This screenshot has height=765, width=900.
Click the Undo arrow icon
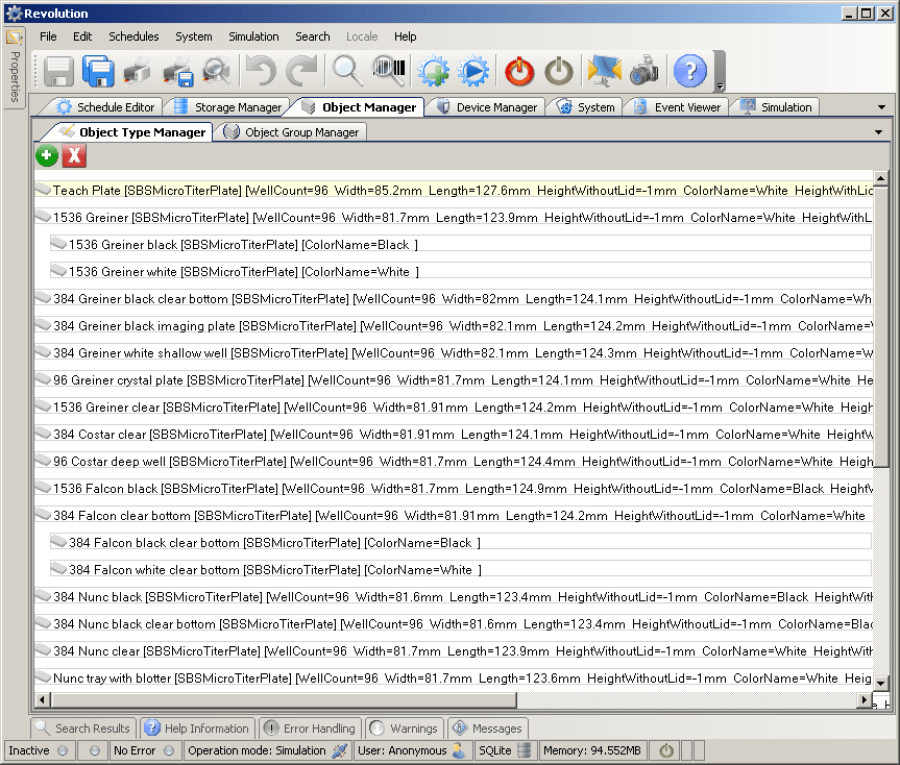tap(261, 71)
